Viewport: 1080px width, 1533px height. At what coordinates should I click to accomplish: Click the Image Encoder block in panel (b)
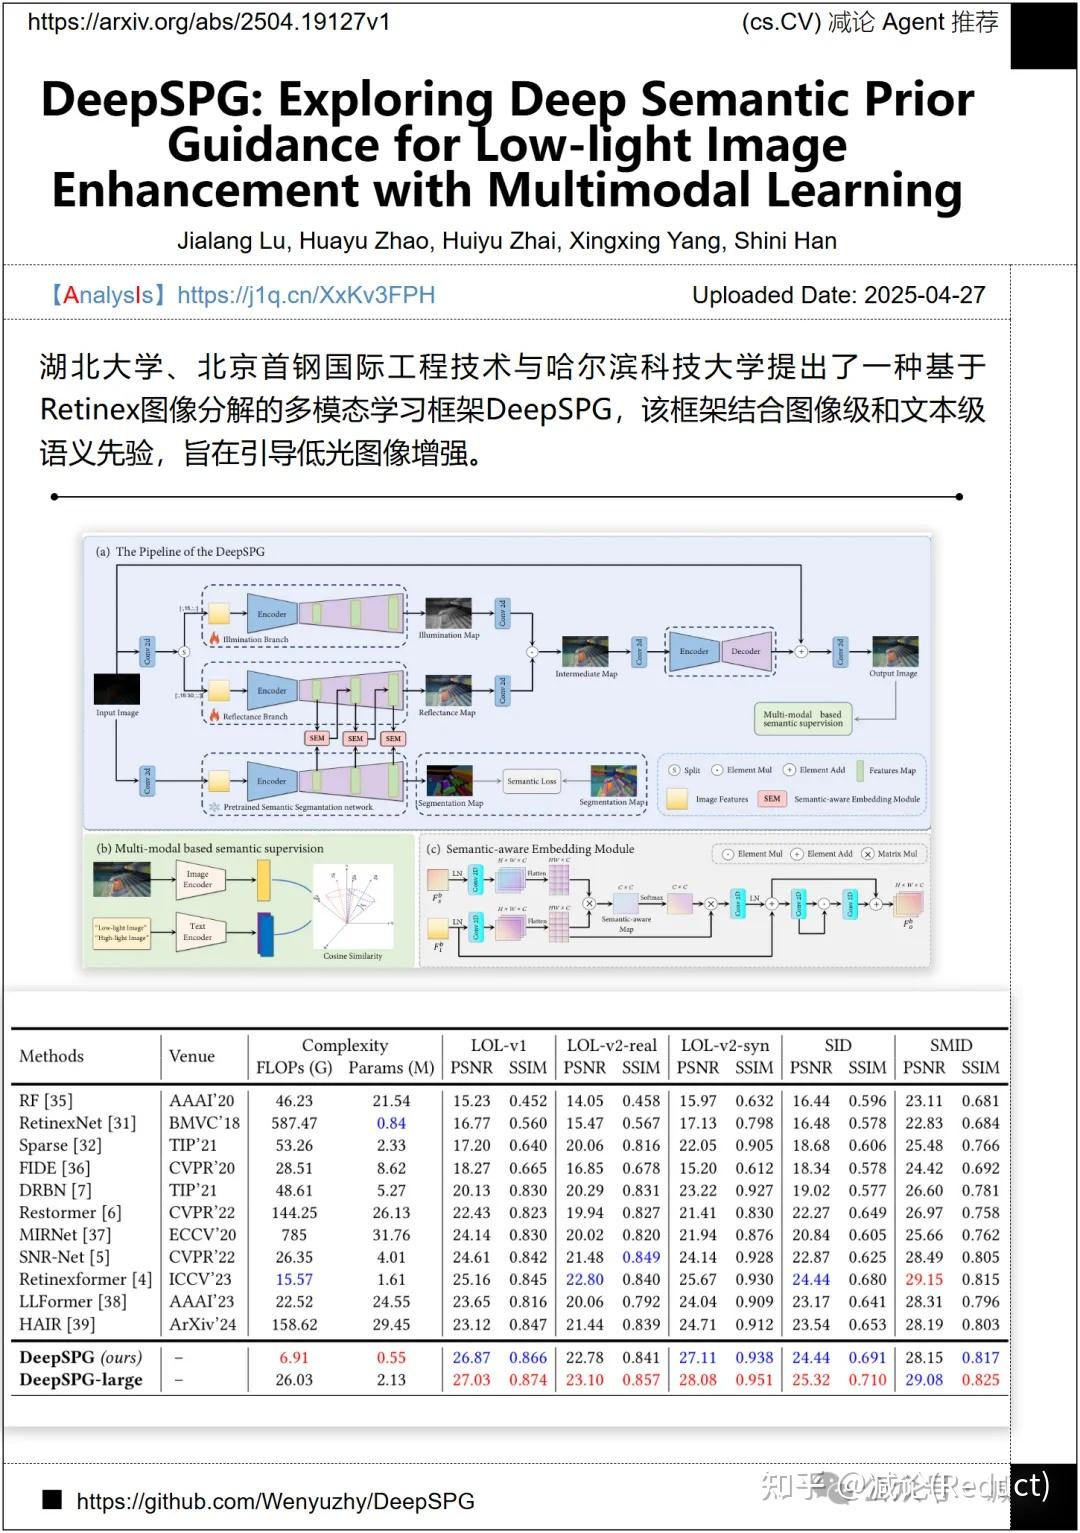click(x=199, y=880)
